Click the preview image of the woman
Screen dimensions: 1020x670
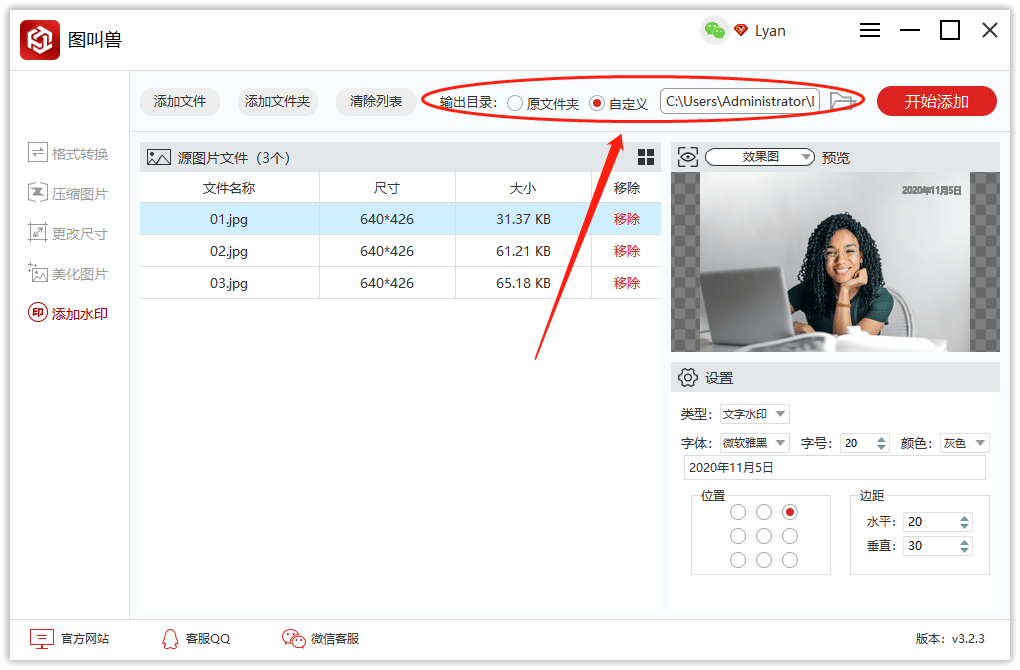tap(835, 261)
